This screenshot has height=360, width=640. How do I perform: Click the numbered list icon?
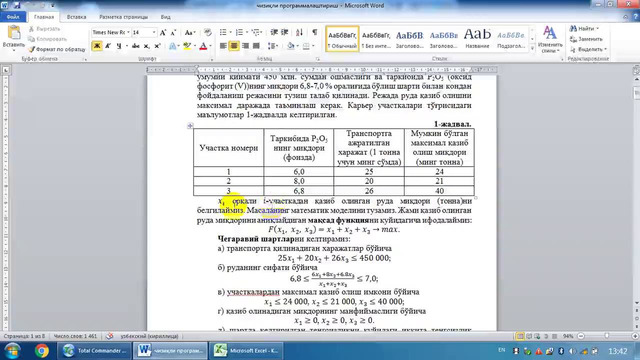(239, 32)
